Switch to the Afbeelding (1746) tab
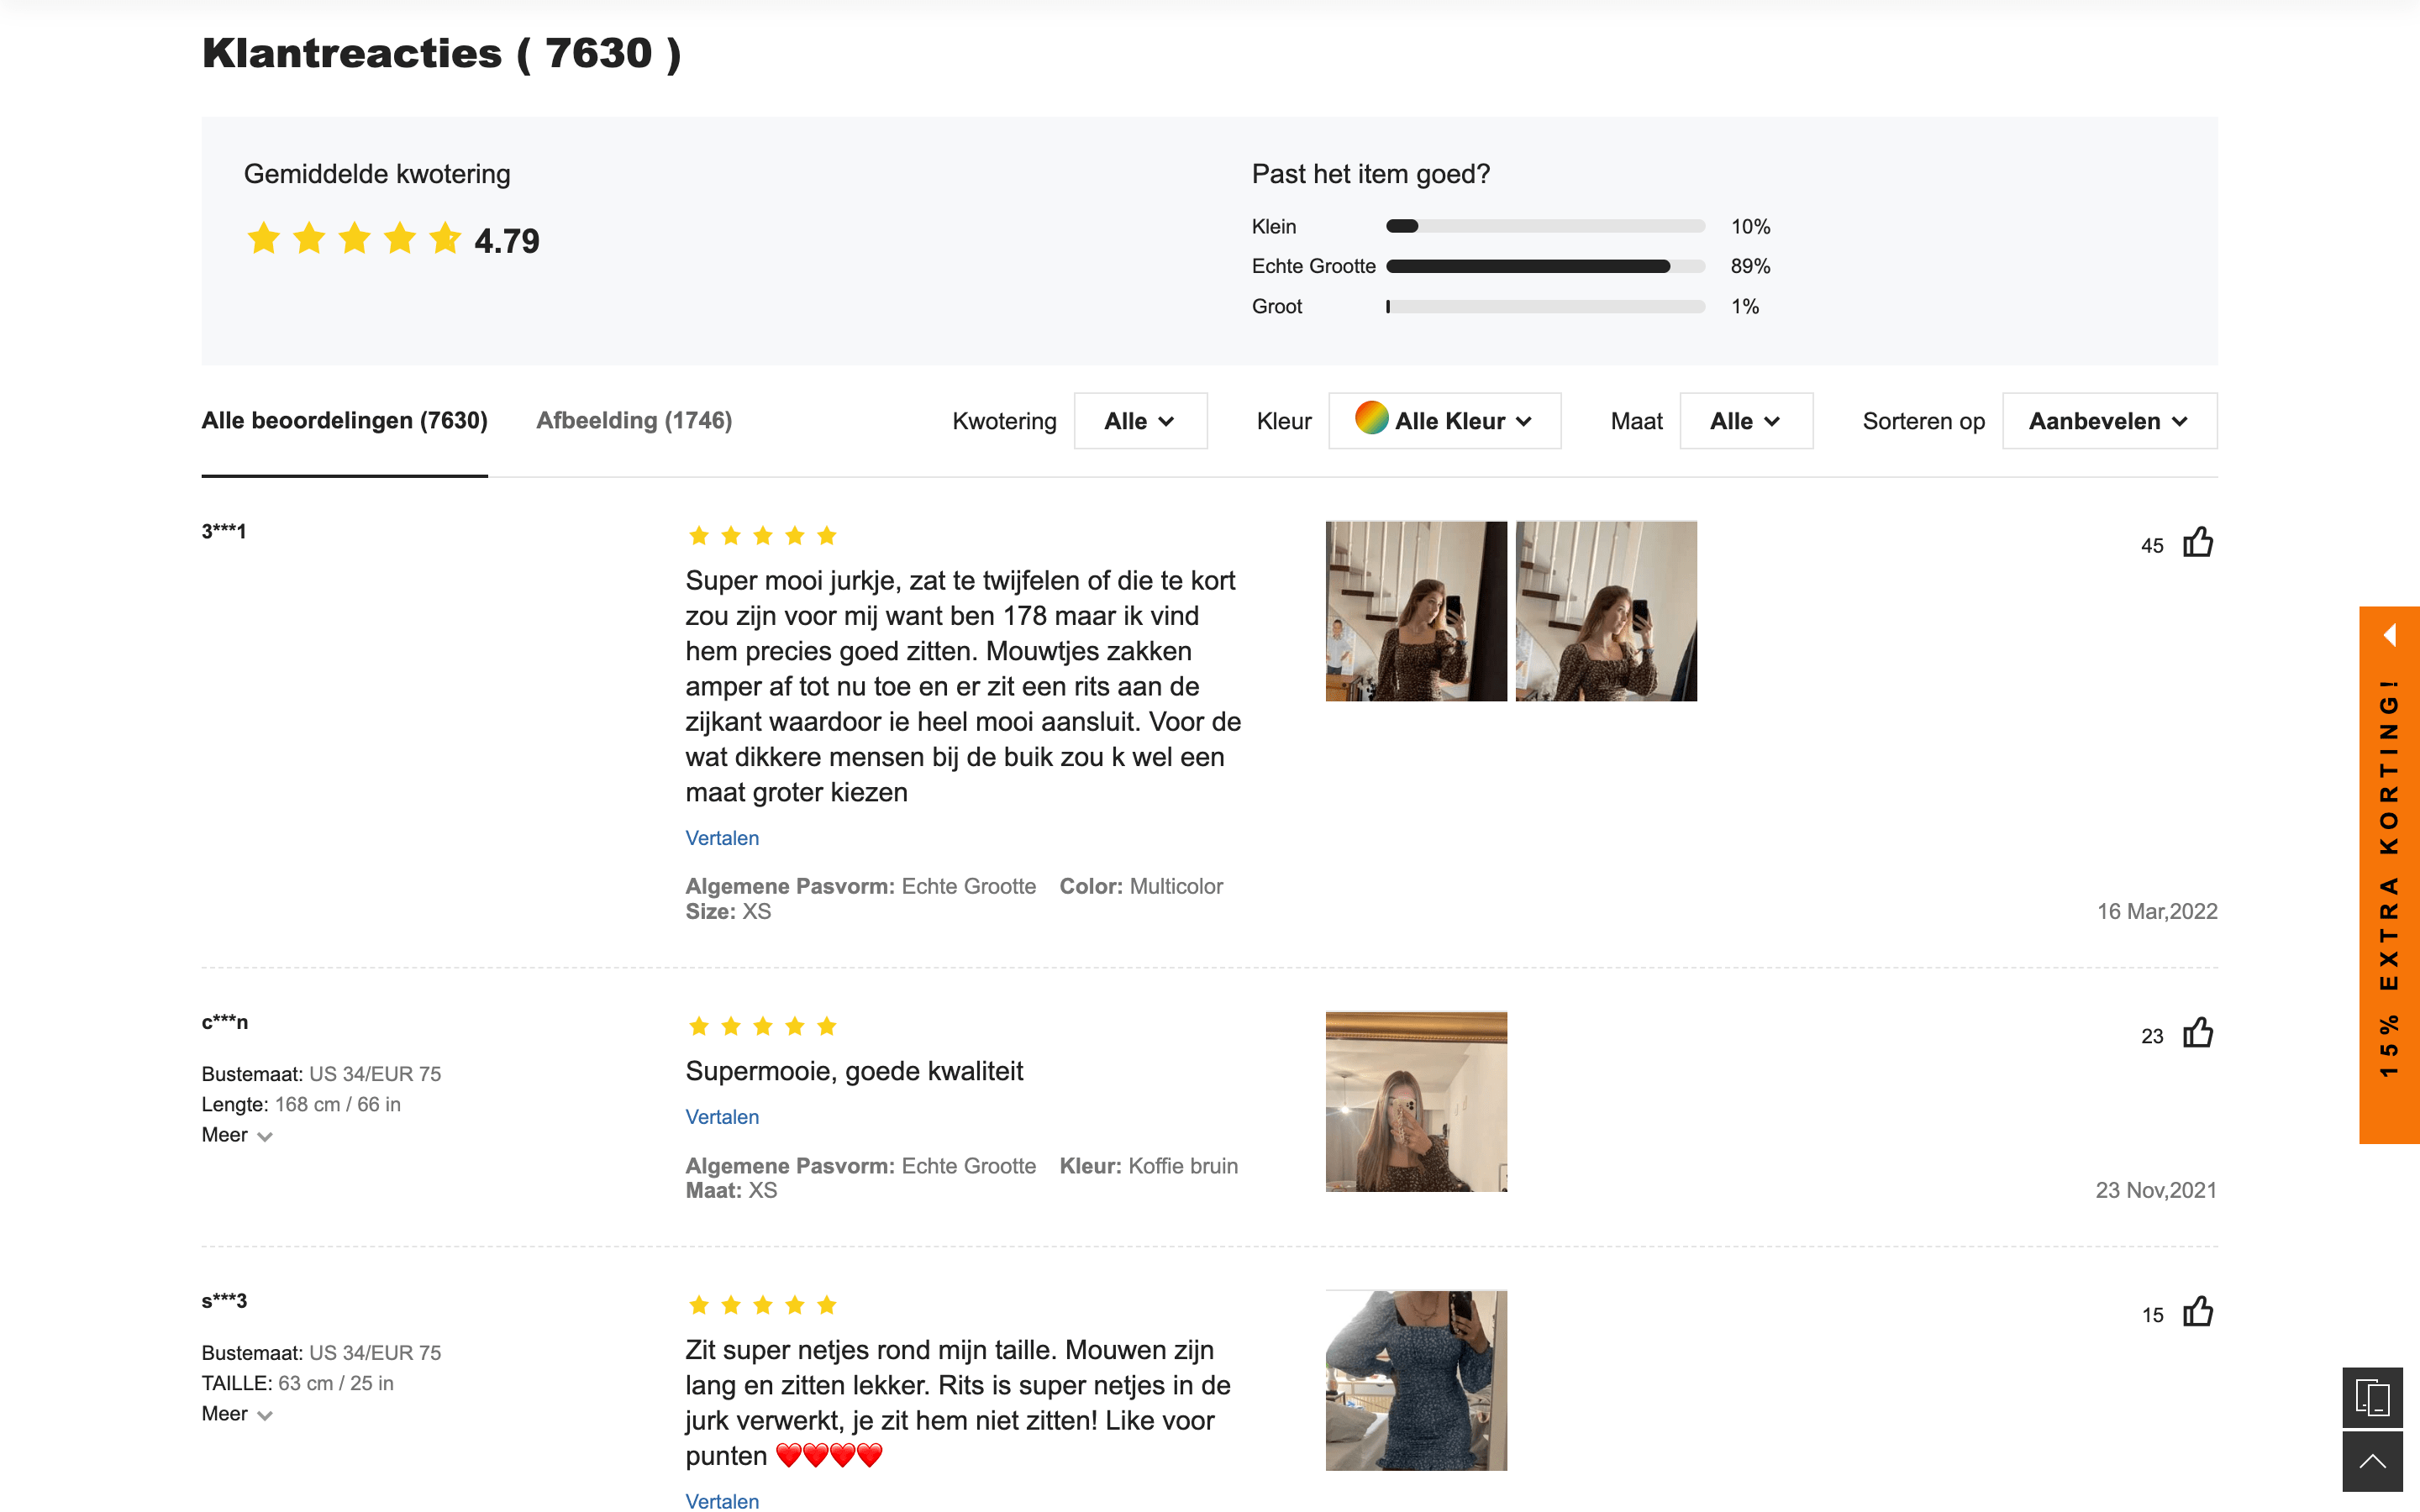This screenshot has width=2420, height=1512. pyautogui.click(x=634, y=420)
